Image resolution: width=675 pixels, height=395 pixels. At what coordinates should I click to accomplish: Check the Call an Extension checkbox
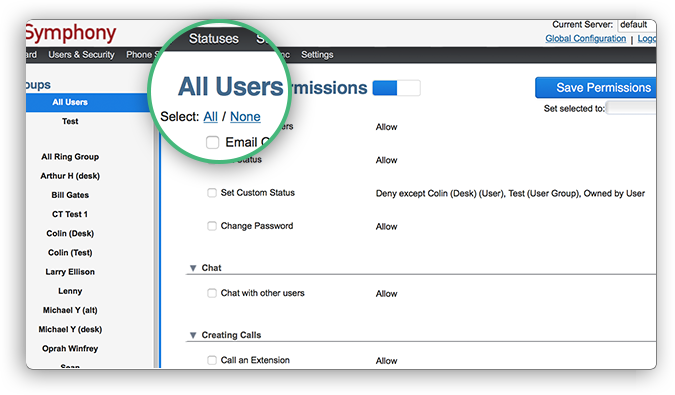click(212, 360)
